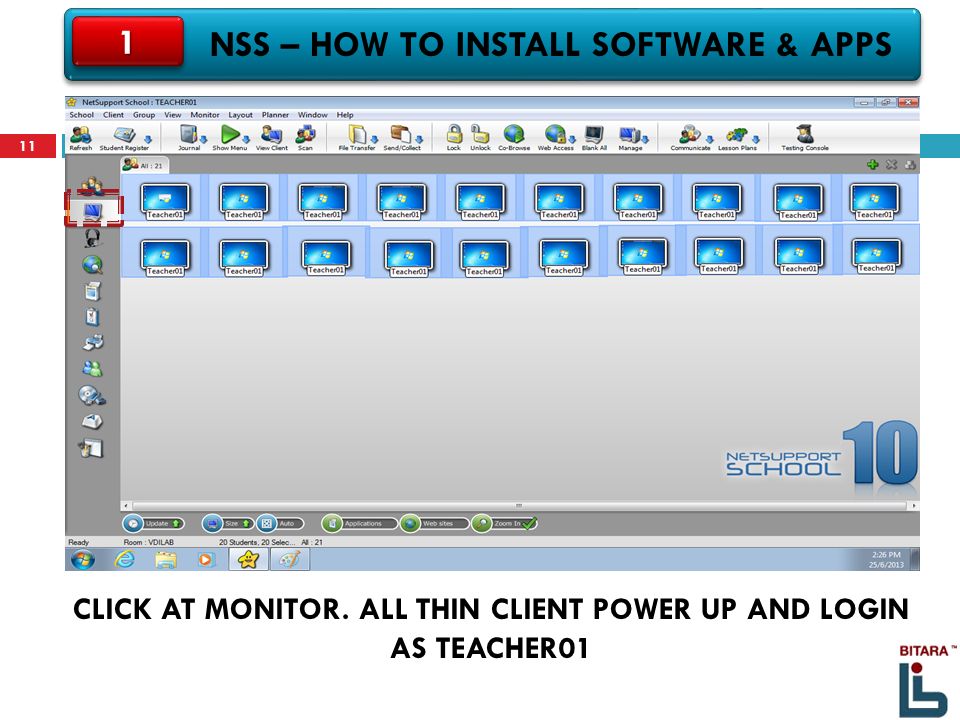Open the Monitor menu
Screen dimensions: 960x720
coord(204,114)
